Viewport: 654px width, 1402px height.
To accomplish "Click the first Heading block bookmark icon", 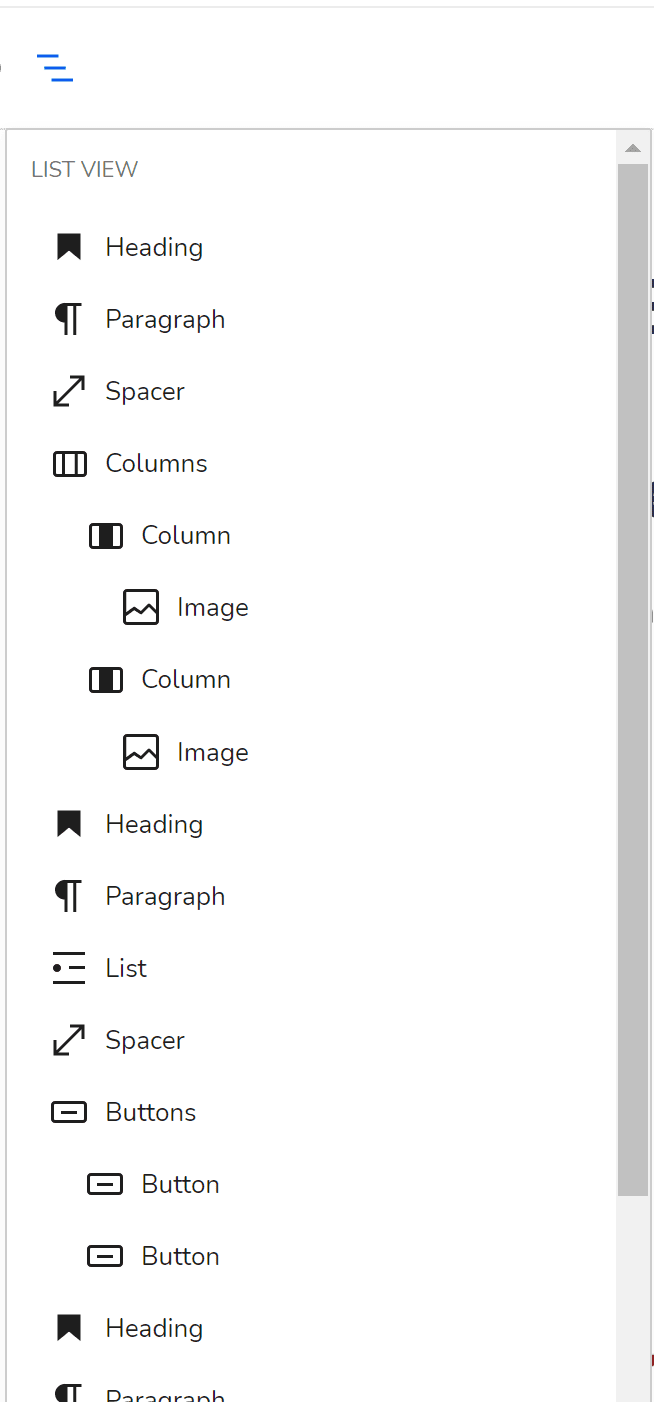I will pyautogui.click(x=68, y=247).
